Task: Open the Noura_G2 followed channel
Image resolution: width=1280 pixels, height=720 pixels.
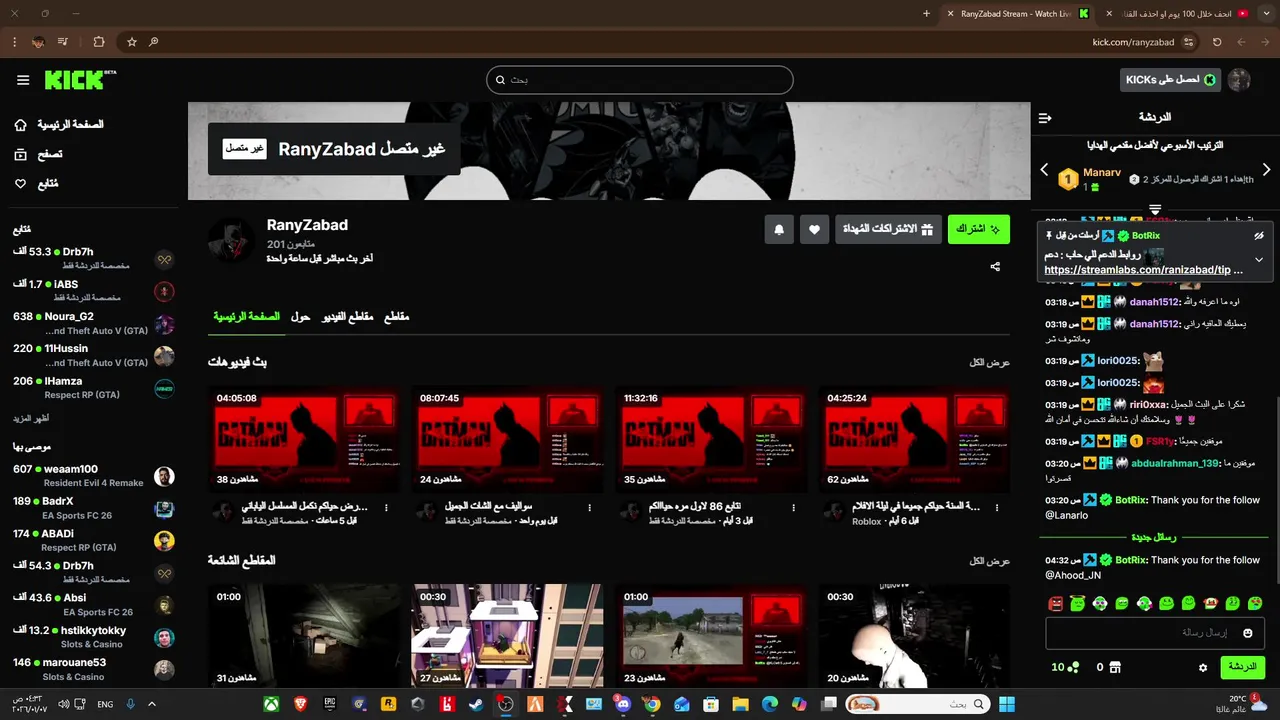Action: click(x=94, y=323)
